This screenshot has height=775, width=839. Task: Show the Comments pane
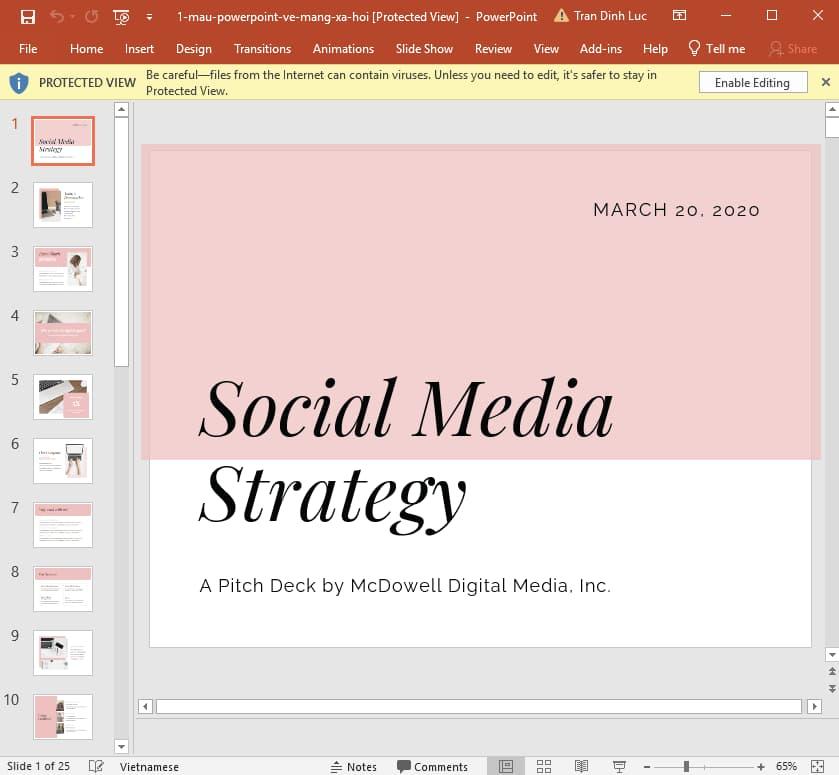(433, 766)
